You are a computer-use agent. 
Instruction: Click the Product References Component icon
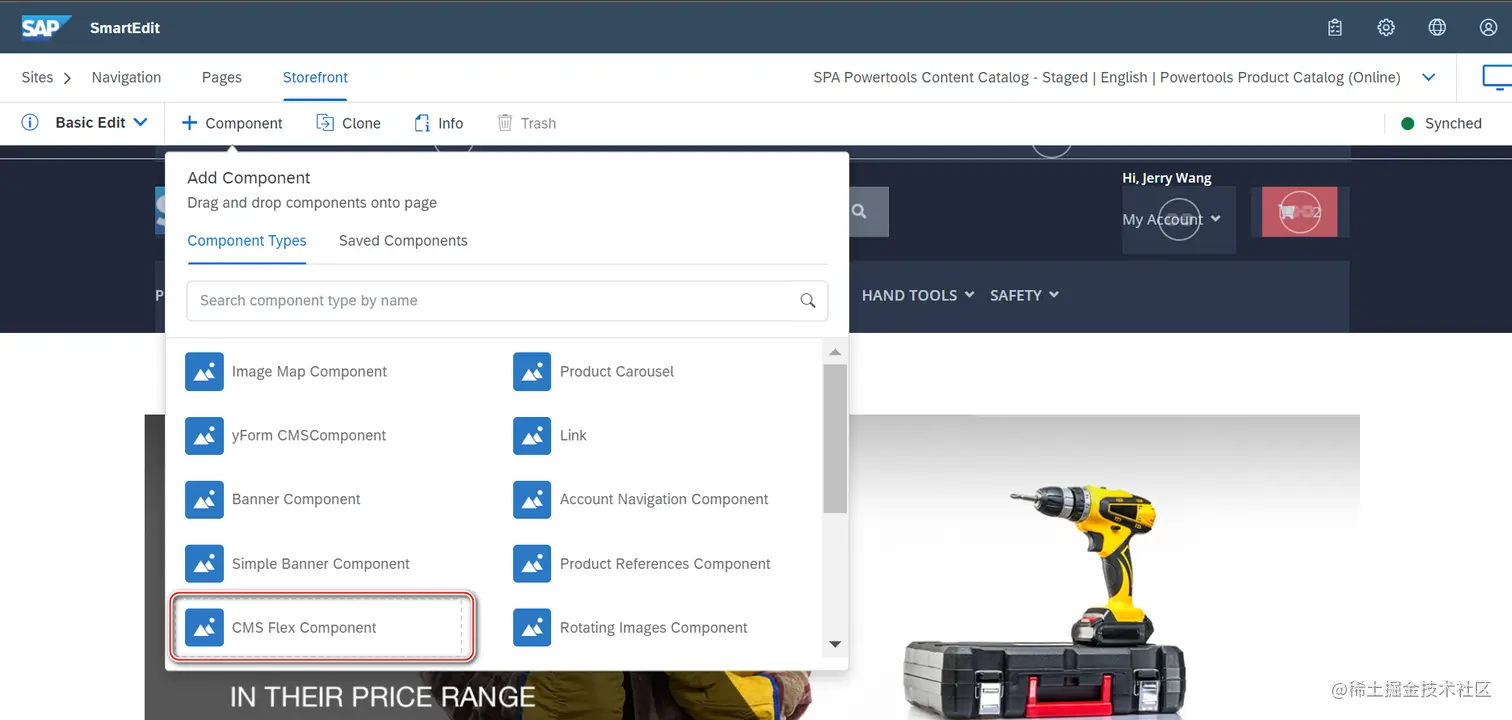click(x=532, y=564)
